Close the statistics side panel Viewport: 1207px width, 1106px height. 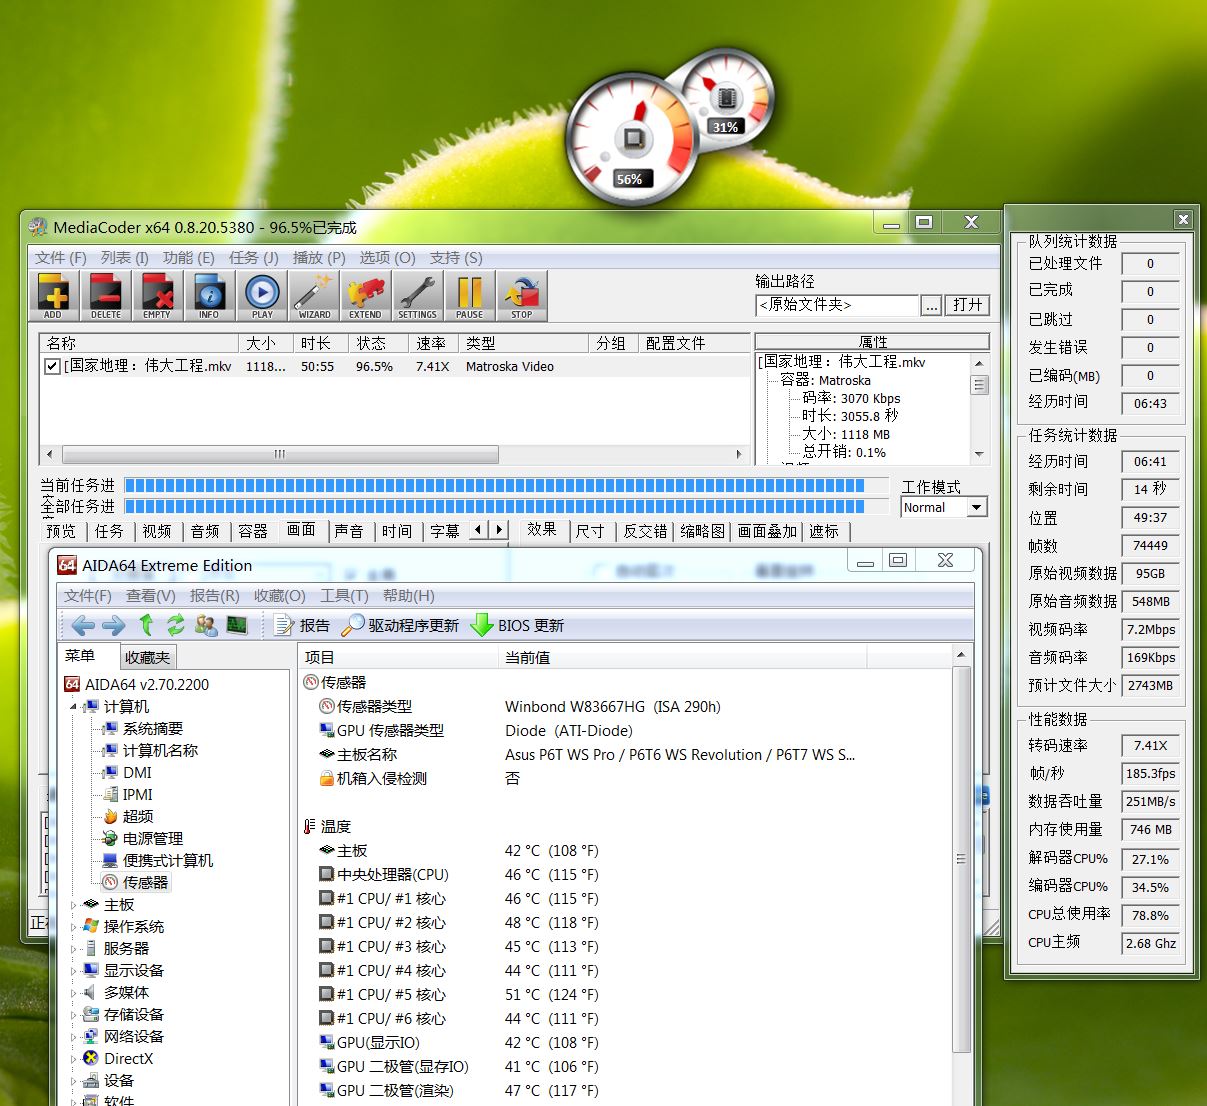(x=1183, y=219)
